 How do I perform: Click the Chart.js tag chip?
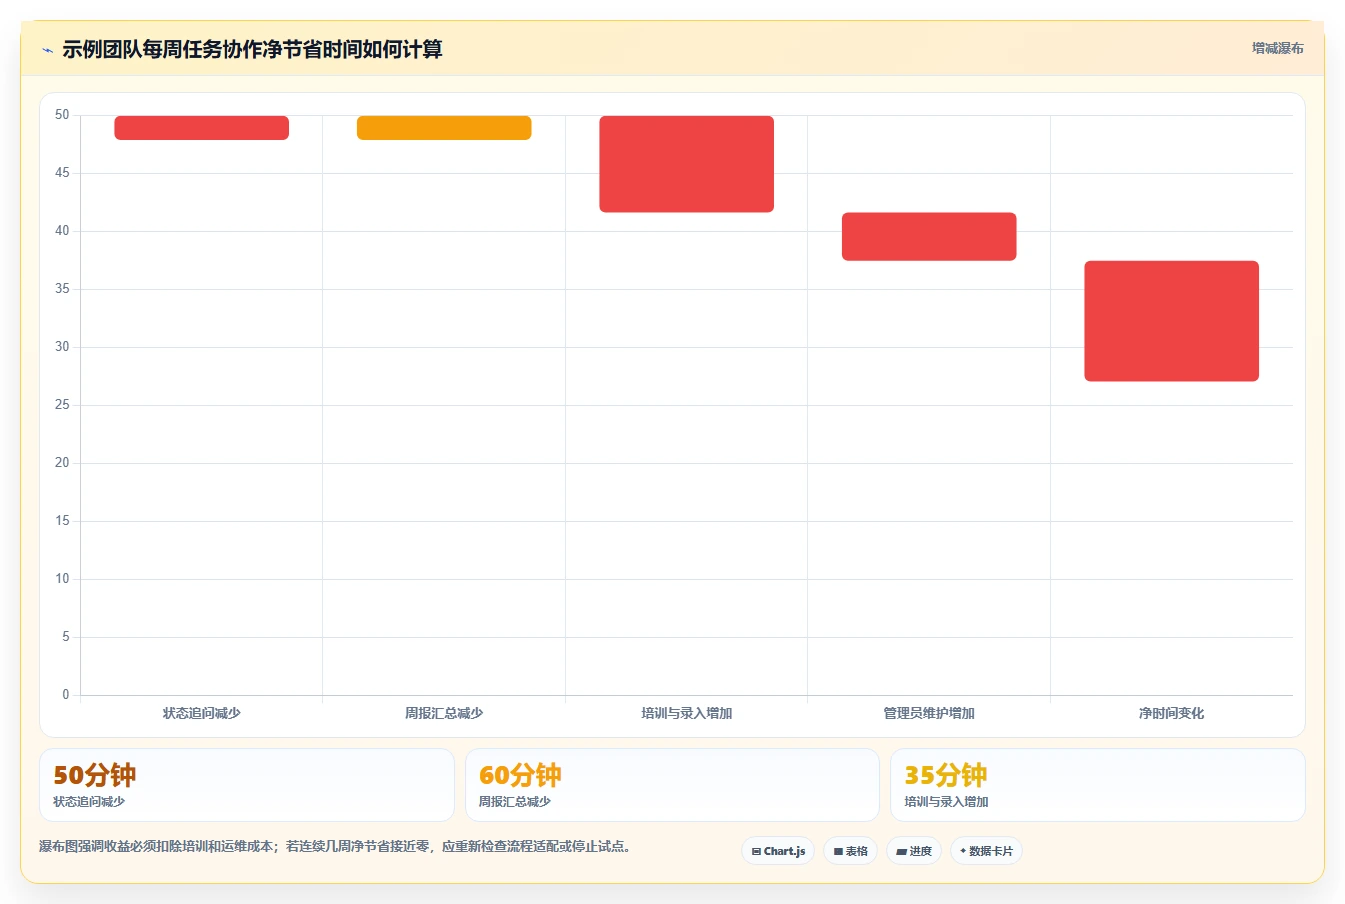click(x=778, y=851)
